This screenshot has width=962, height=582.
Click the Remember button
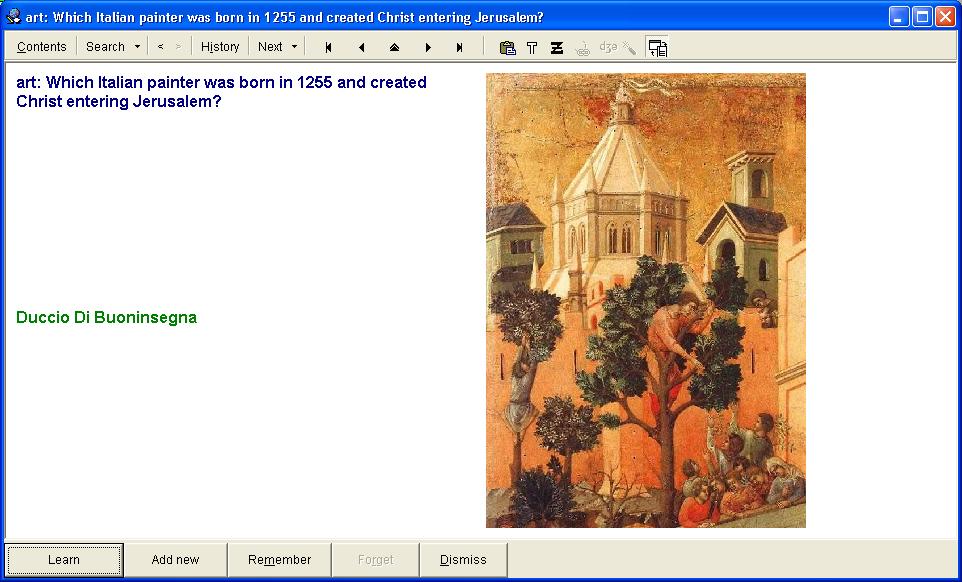(x=280, y=560)
